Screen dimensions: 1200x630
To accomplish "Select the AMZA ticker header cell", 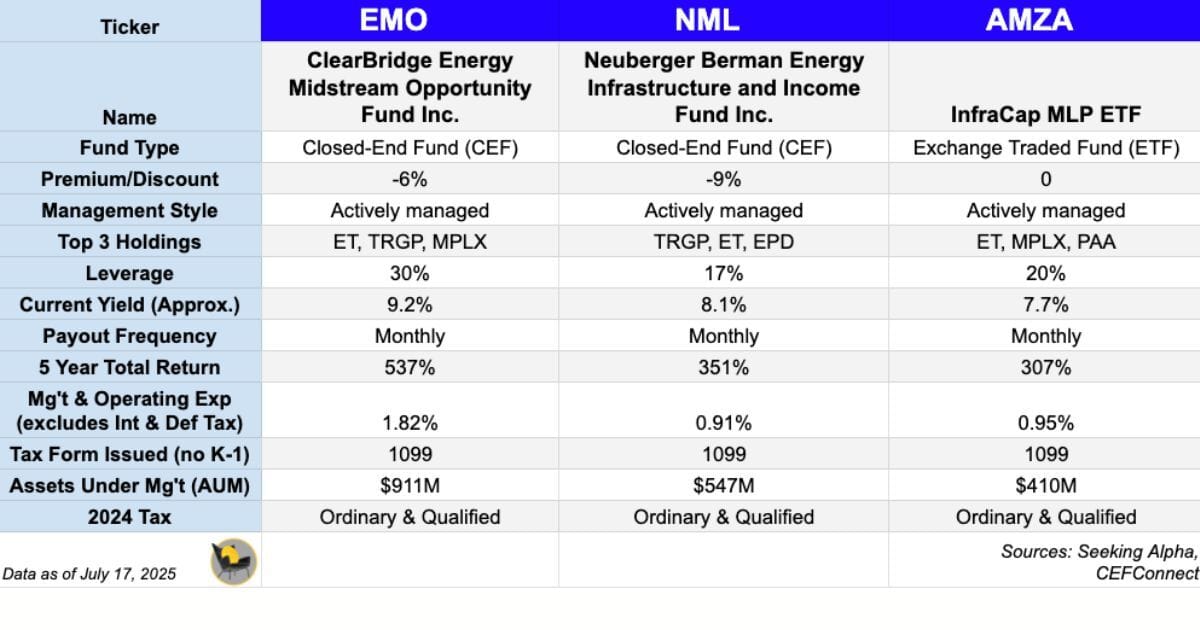I will 1045,22.
